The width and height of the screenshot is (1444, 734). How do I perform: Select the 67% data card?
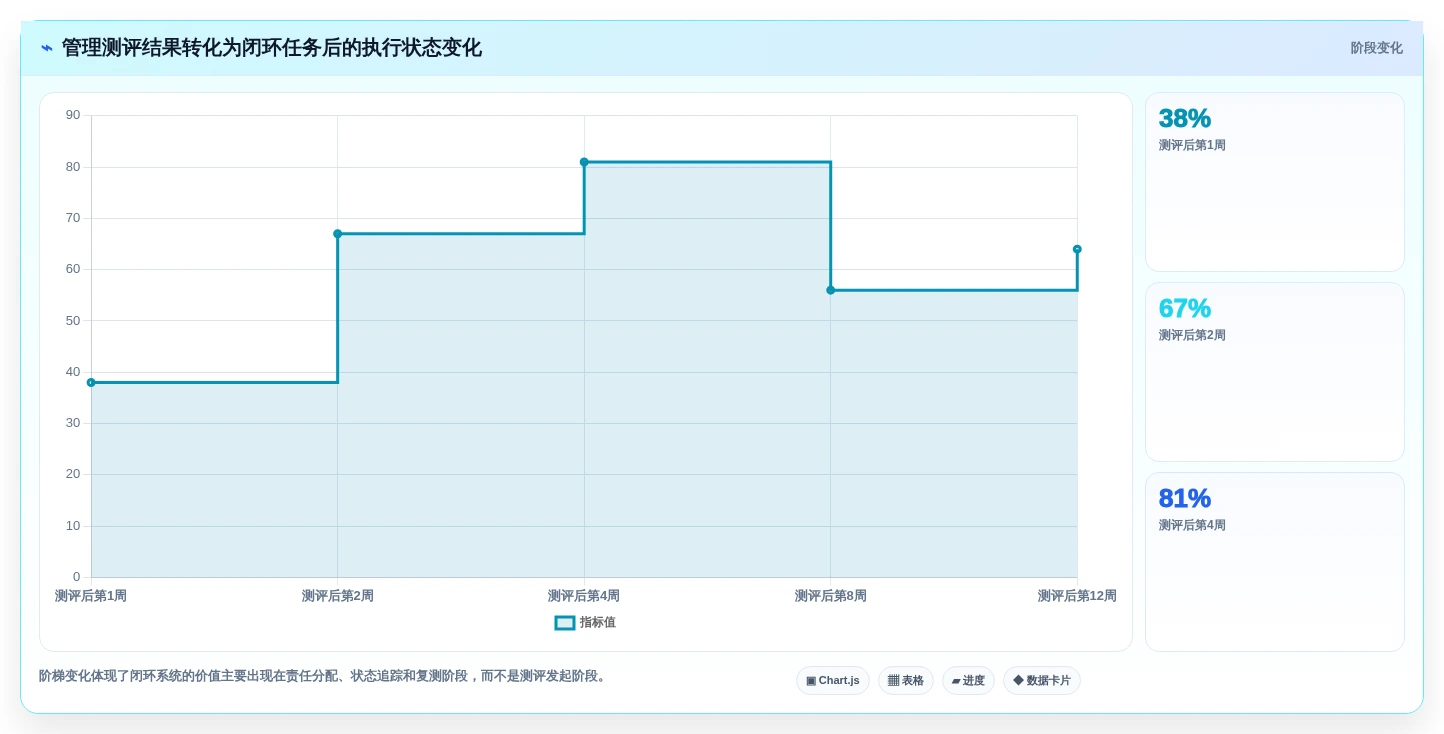tap(1275, 372)
